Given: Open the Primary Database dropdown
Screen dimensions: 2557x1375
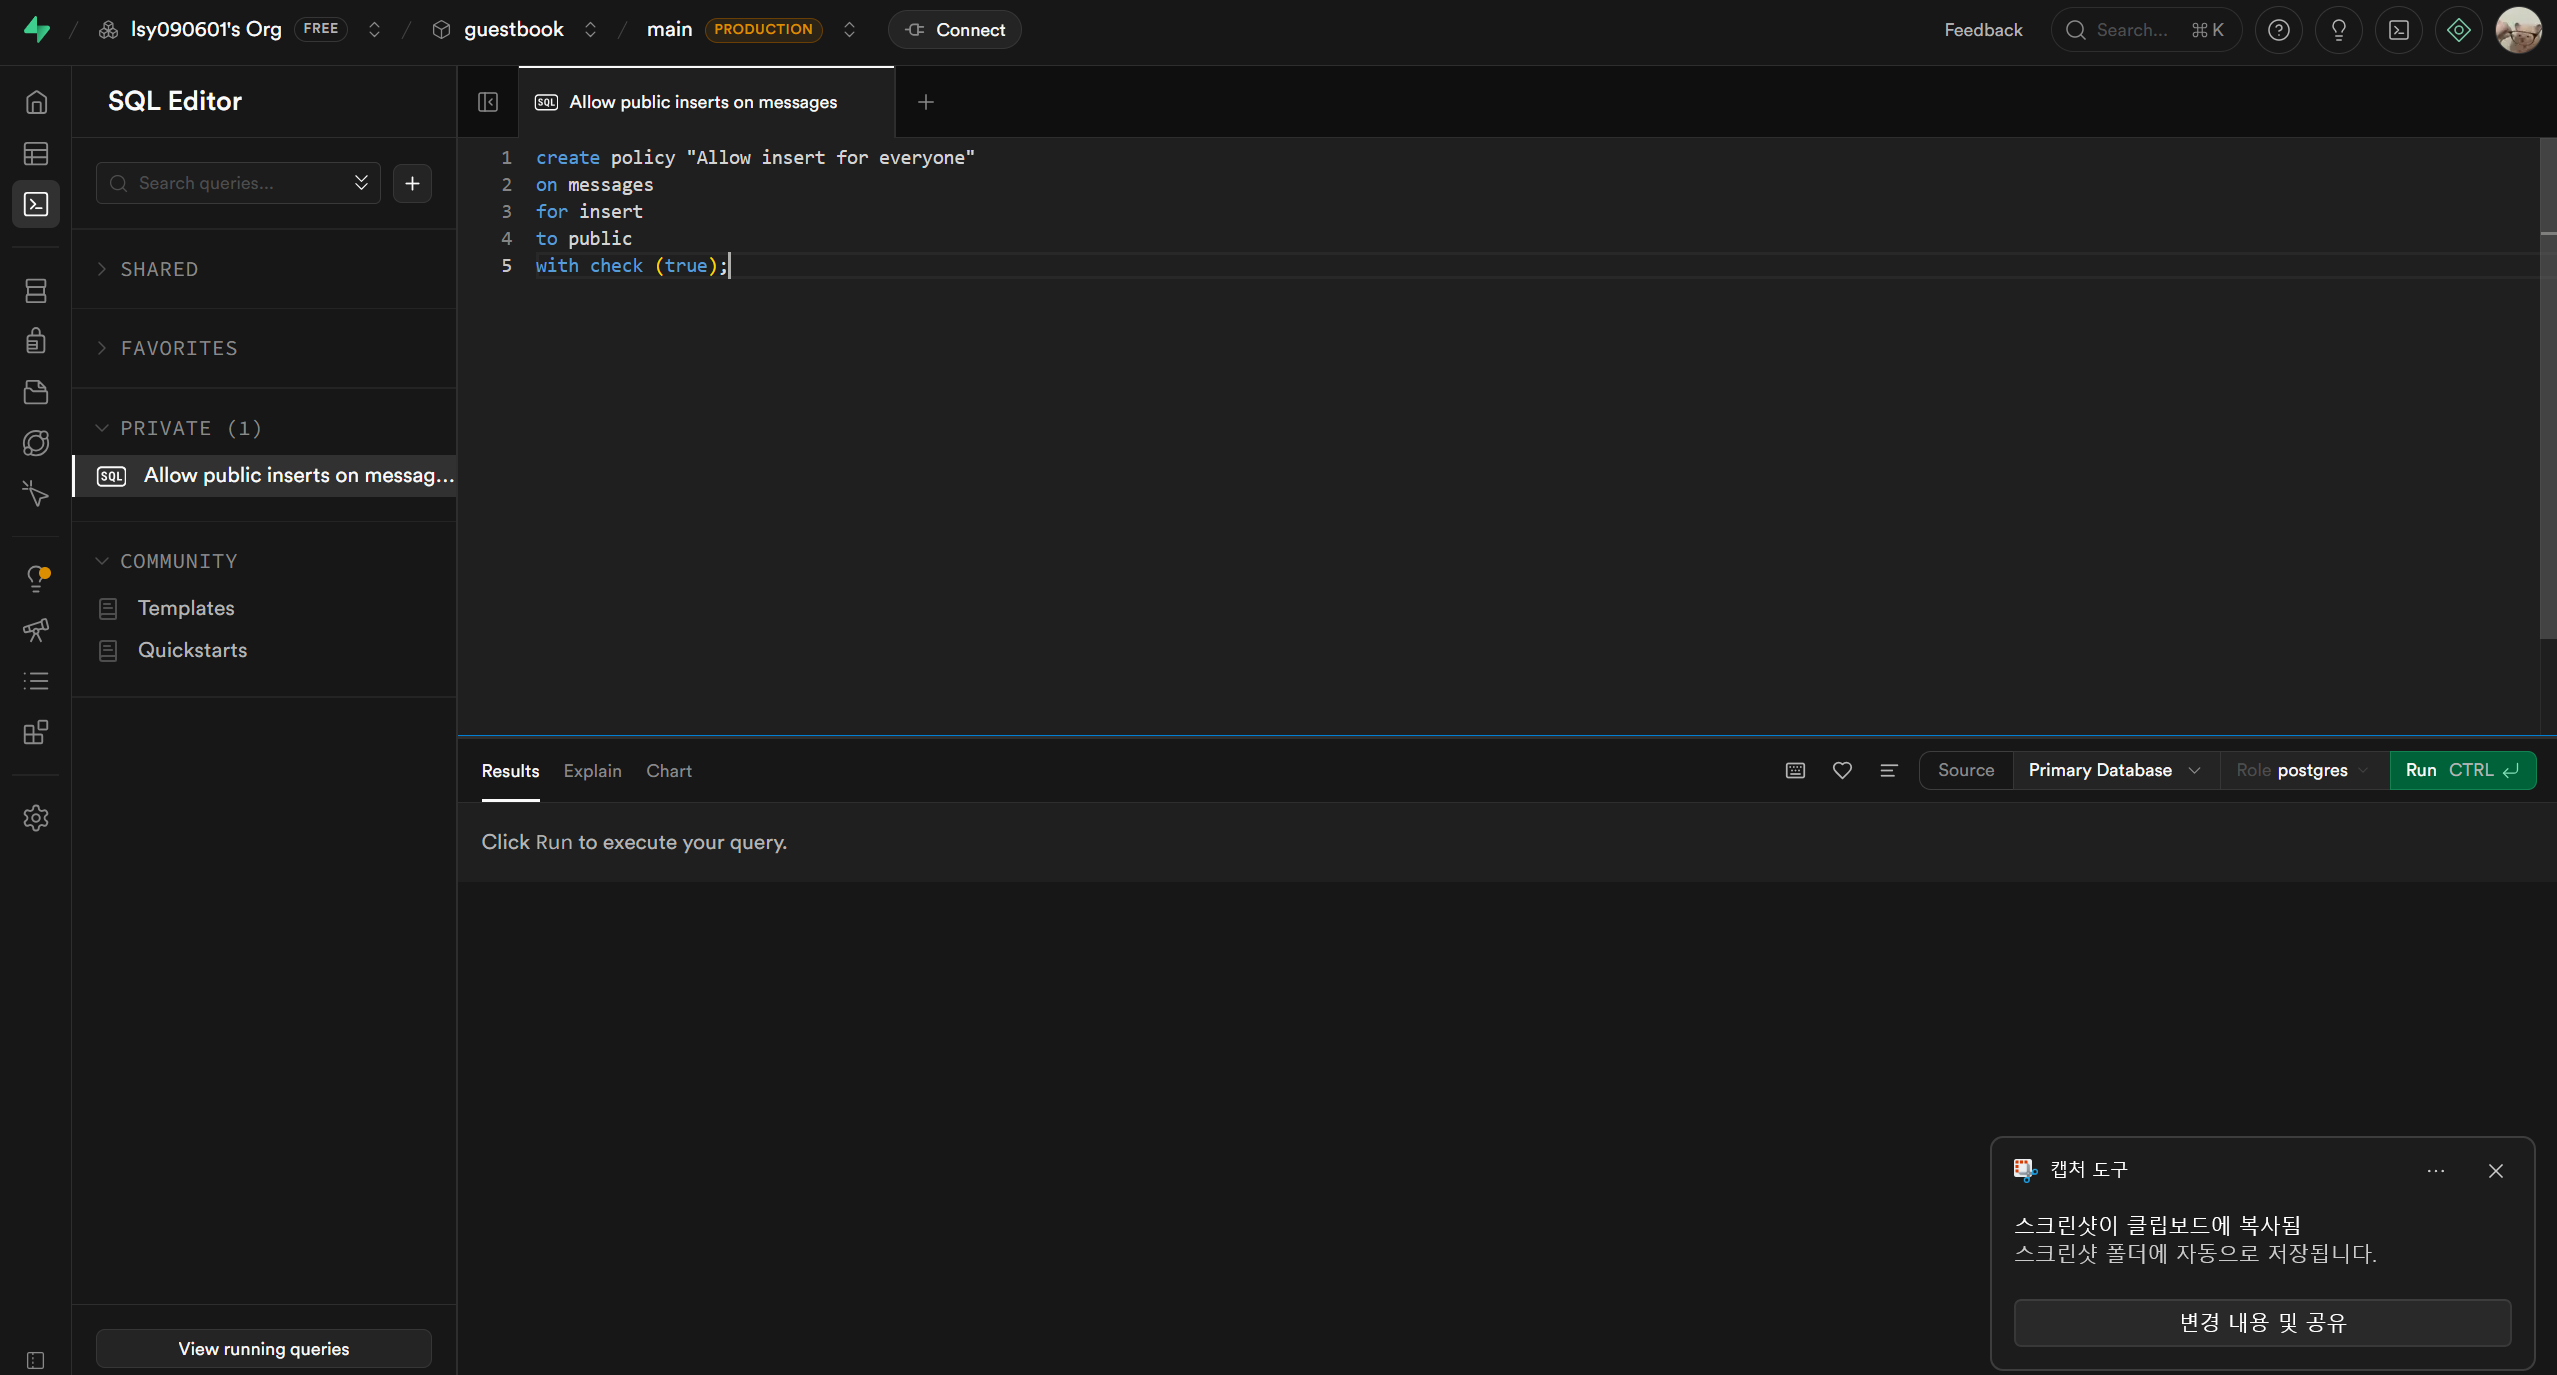Looking at the screenshot, I should click(2115, 770).
